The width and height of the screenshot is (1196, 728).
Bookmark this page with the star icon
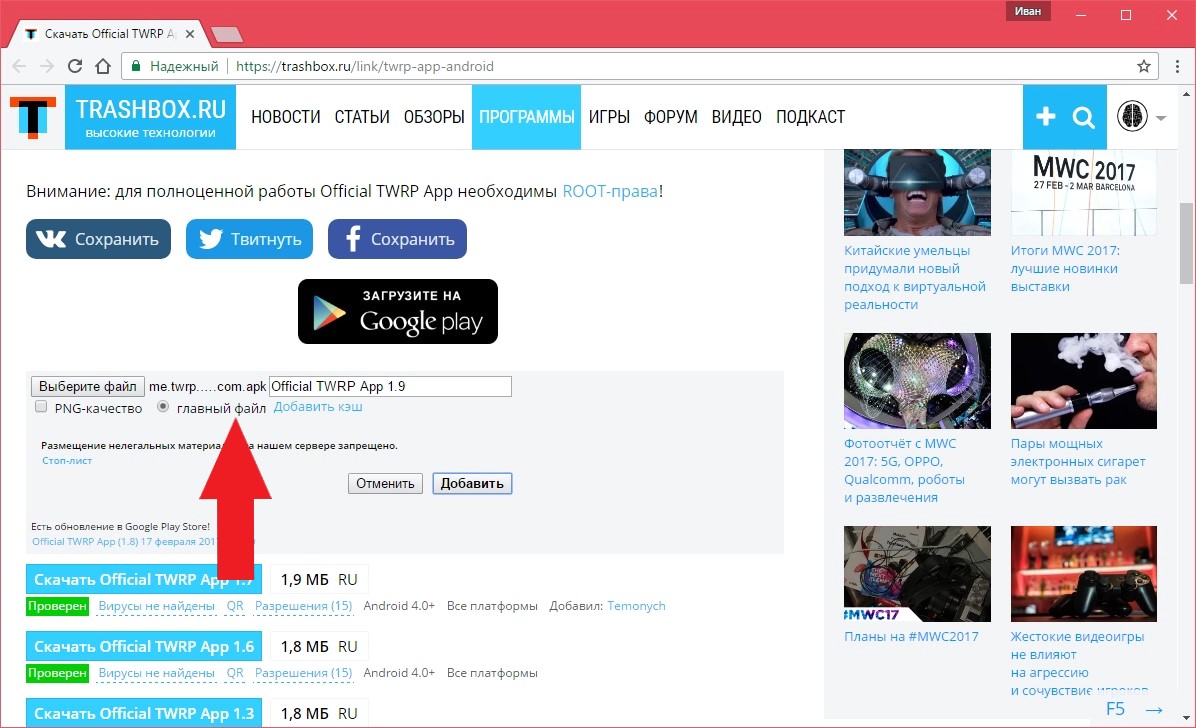pos(1143,66)
